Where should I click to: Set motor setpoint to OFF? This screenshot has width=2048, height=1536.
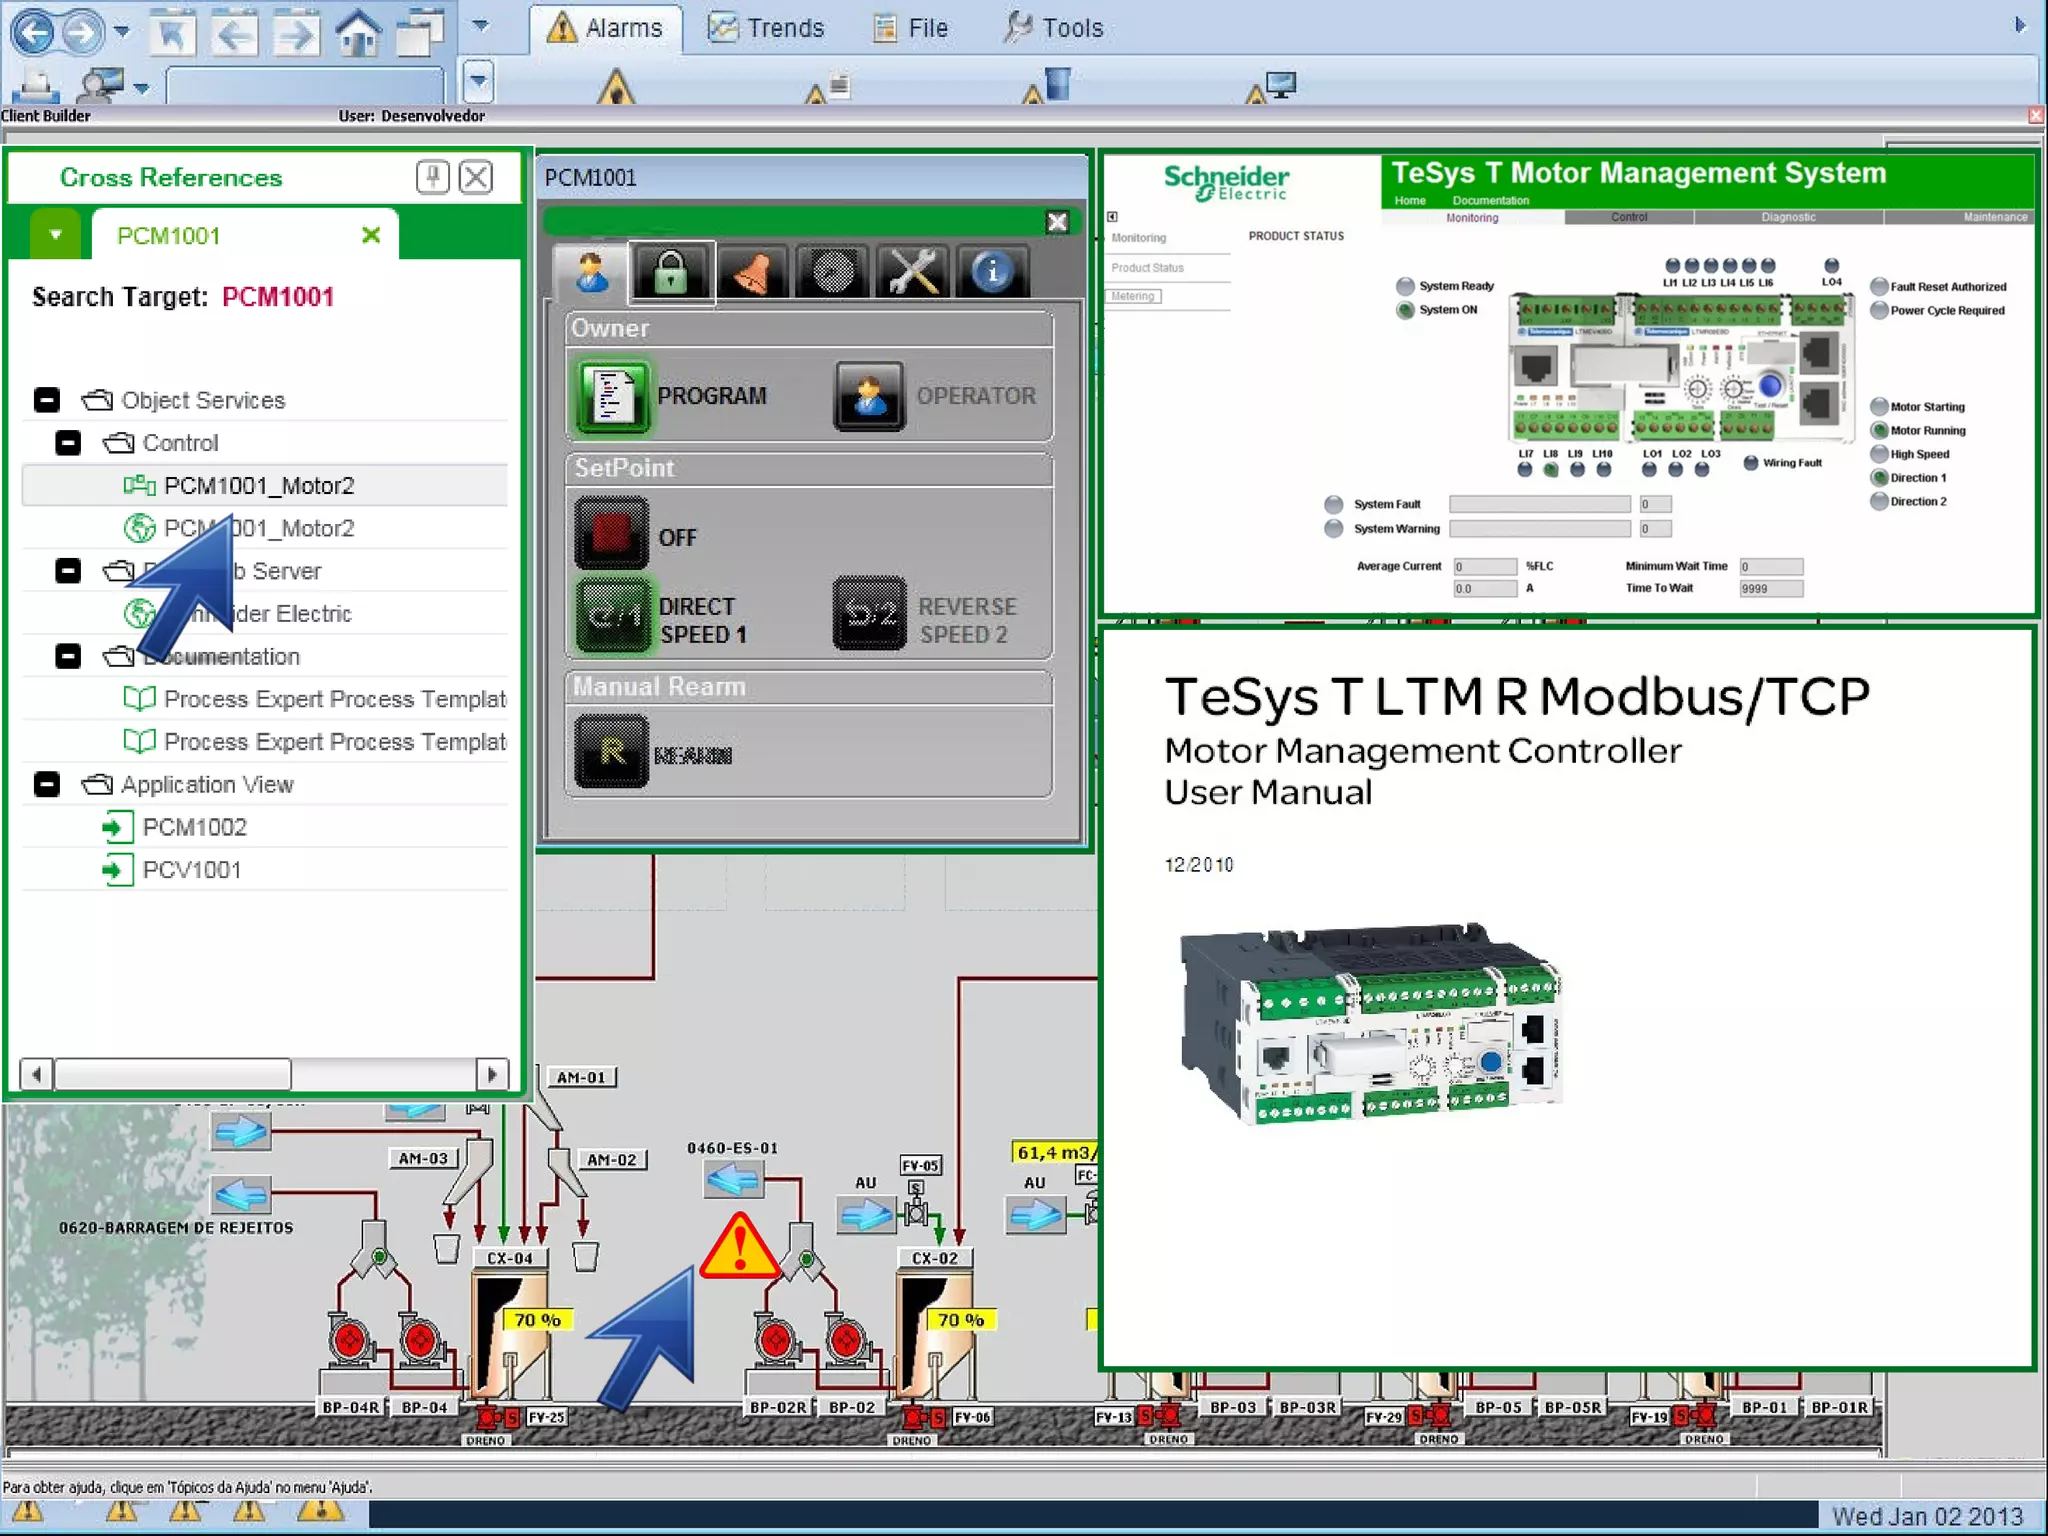point(612,535)
